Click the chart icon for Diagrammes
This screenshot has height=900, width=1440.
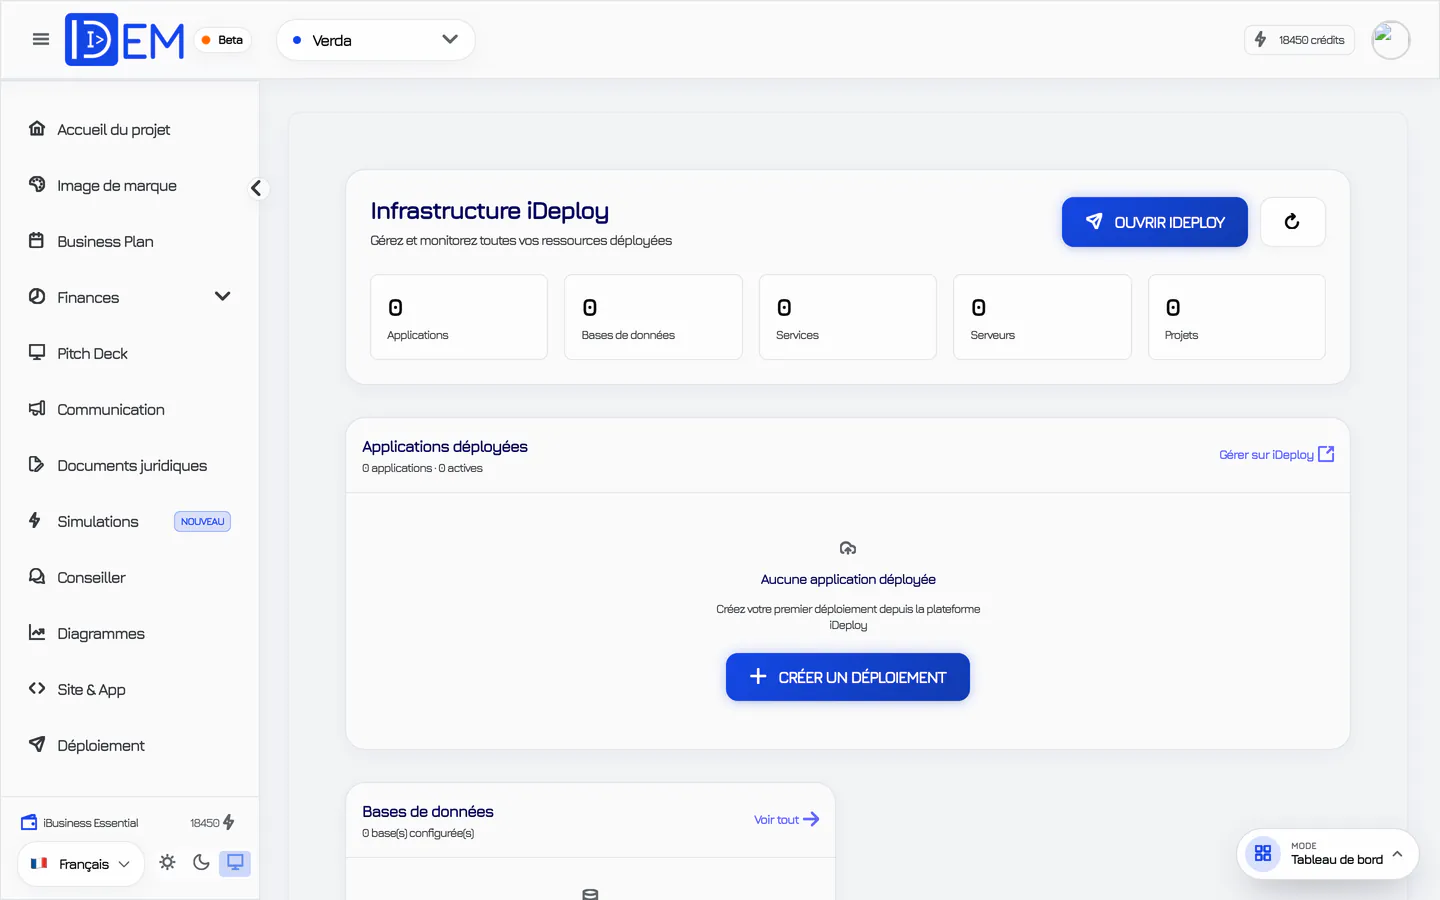pos(37,632)
